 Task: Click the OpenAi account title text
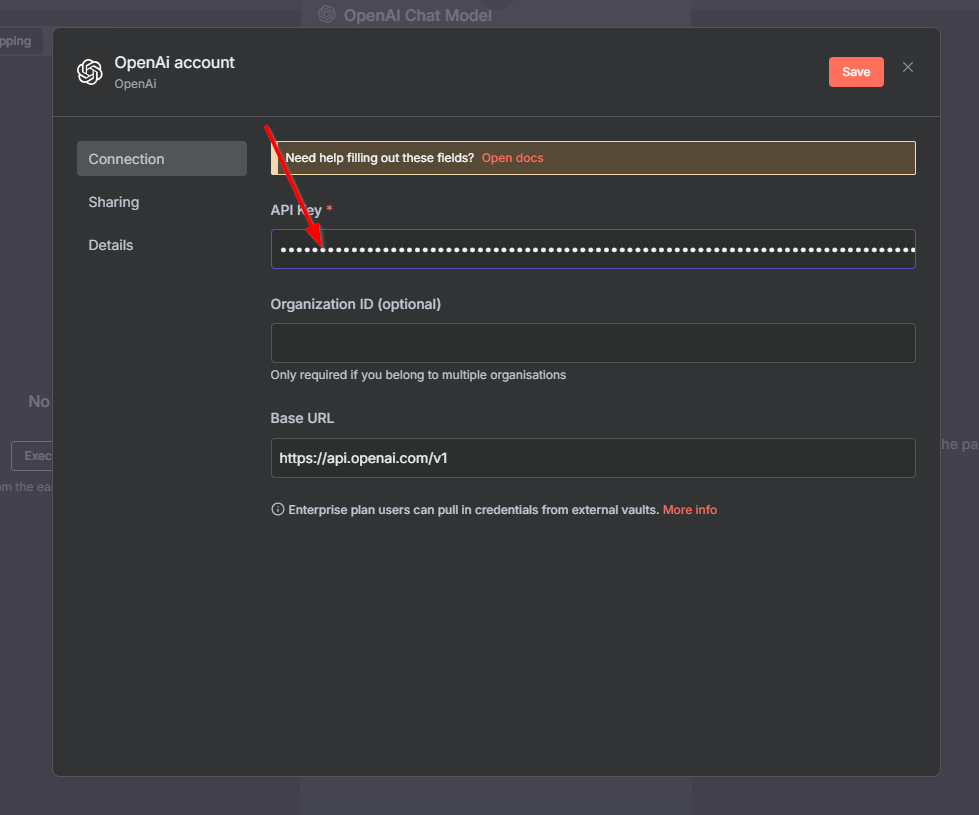174,62
